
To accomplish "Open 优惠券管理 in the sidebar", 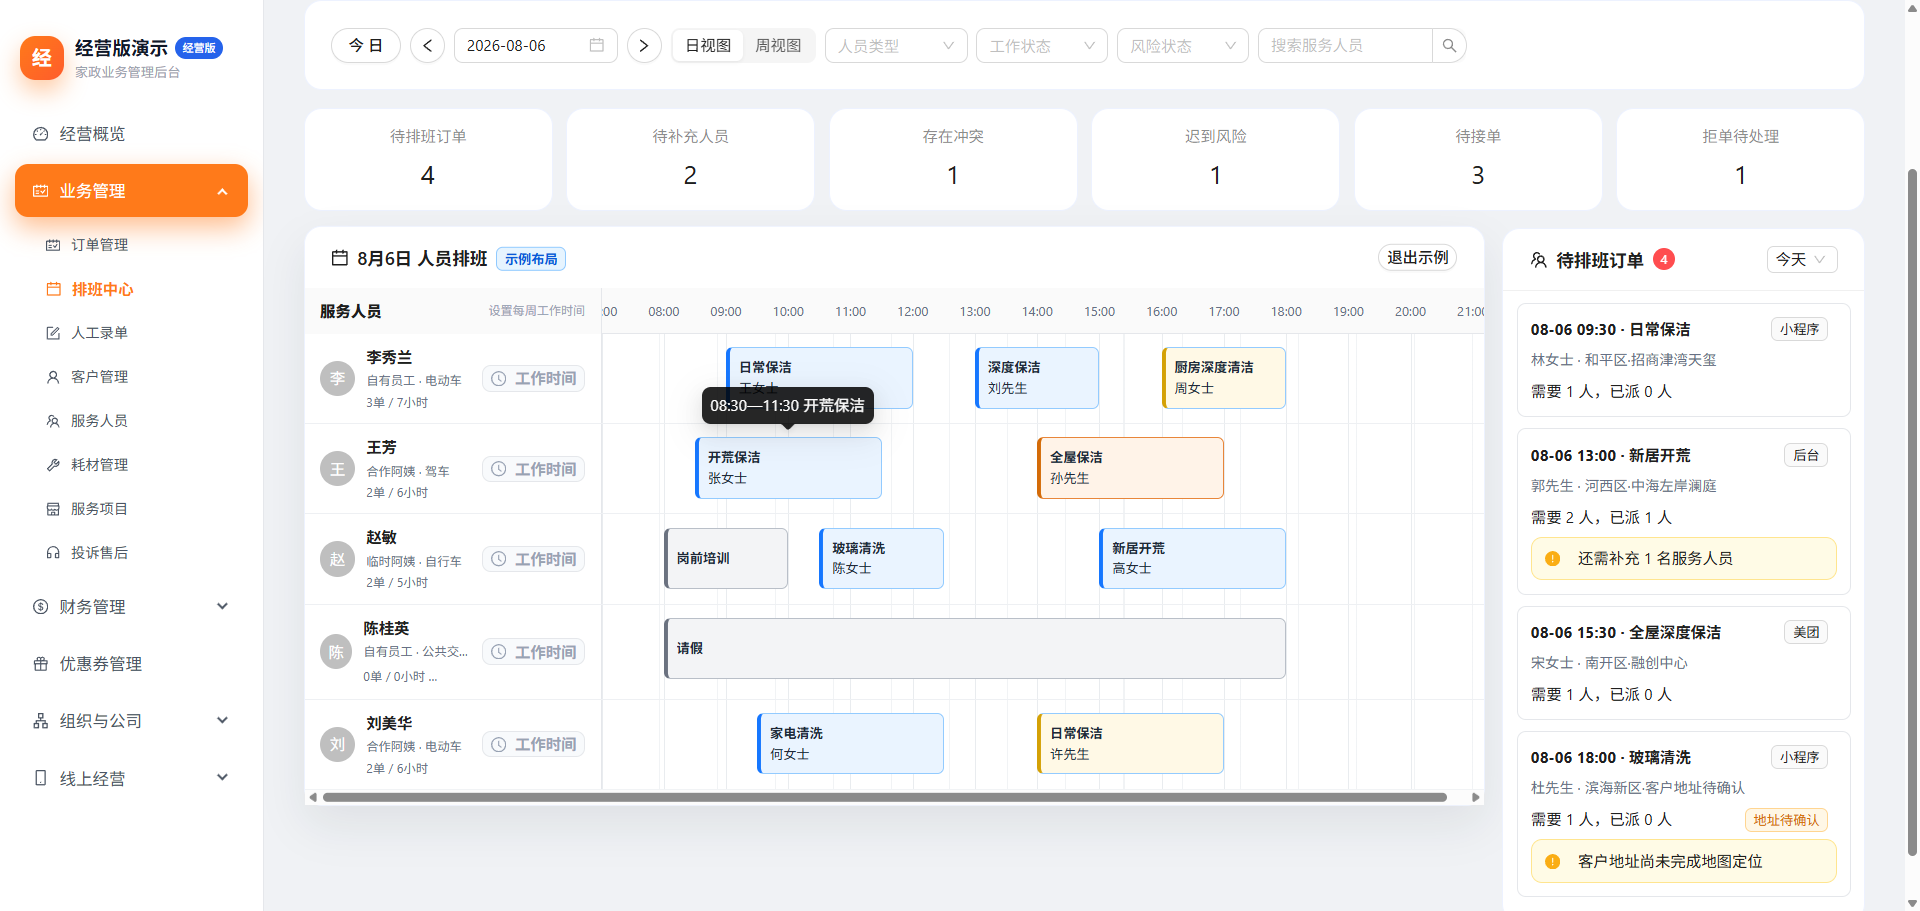I will pos(131,664).
